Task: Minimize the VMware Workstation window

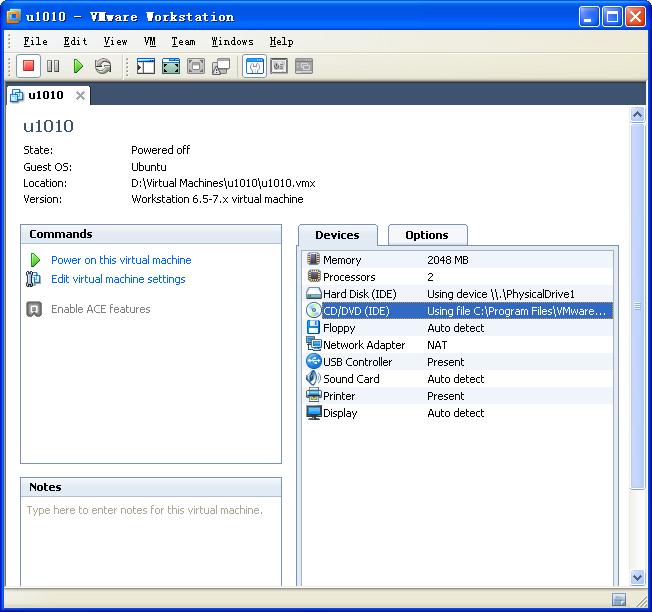Action: [x=589, y=17]
